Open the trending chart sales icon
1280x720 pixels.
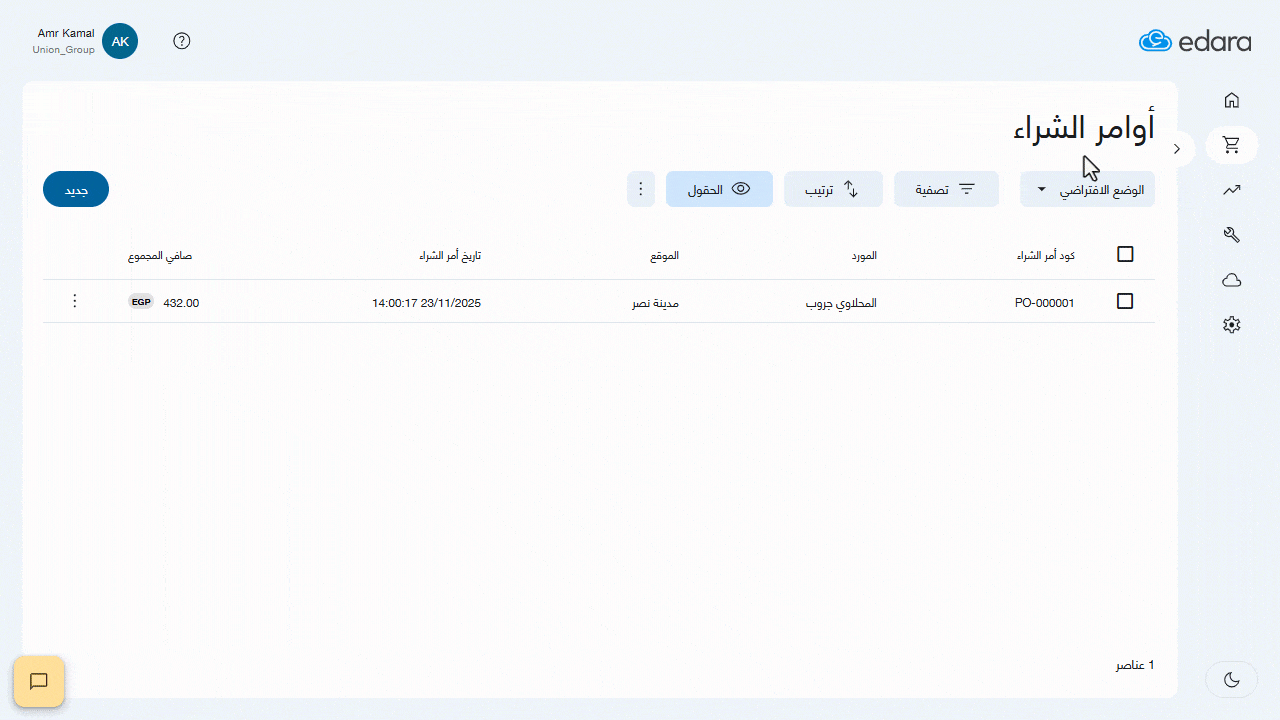[1232, 190]
